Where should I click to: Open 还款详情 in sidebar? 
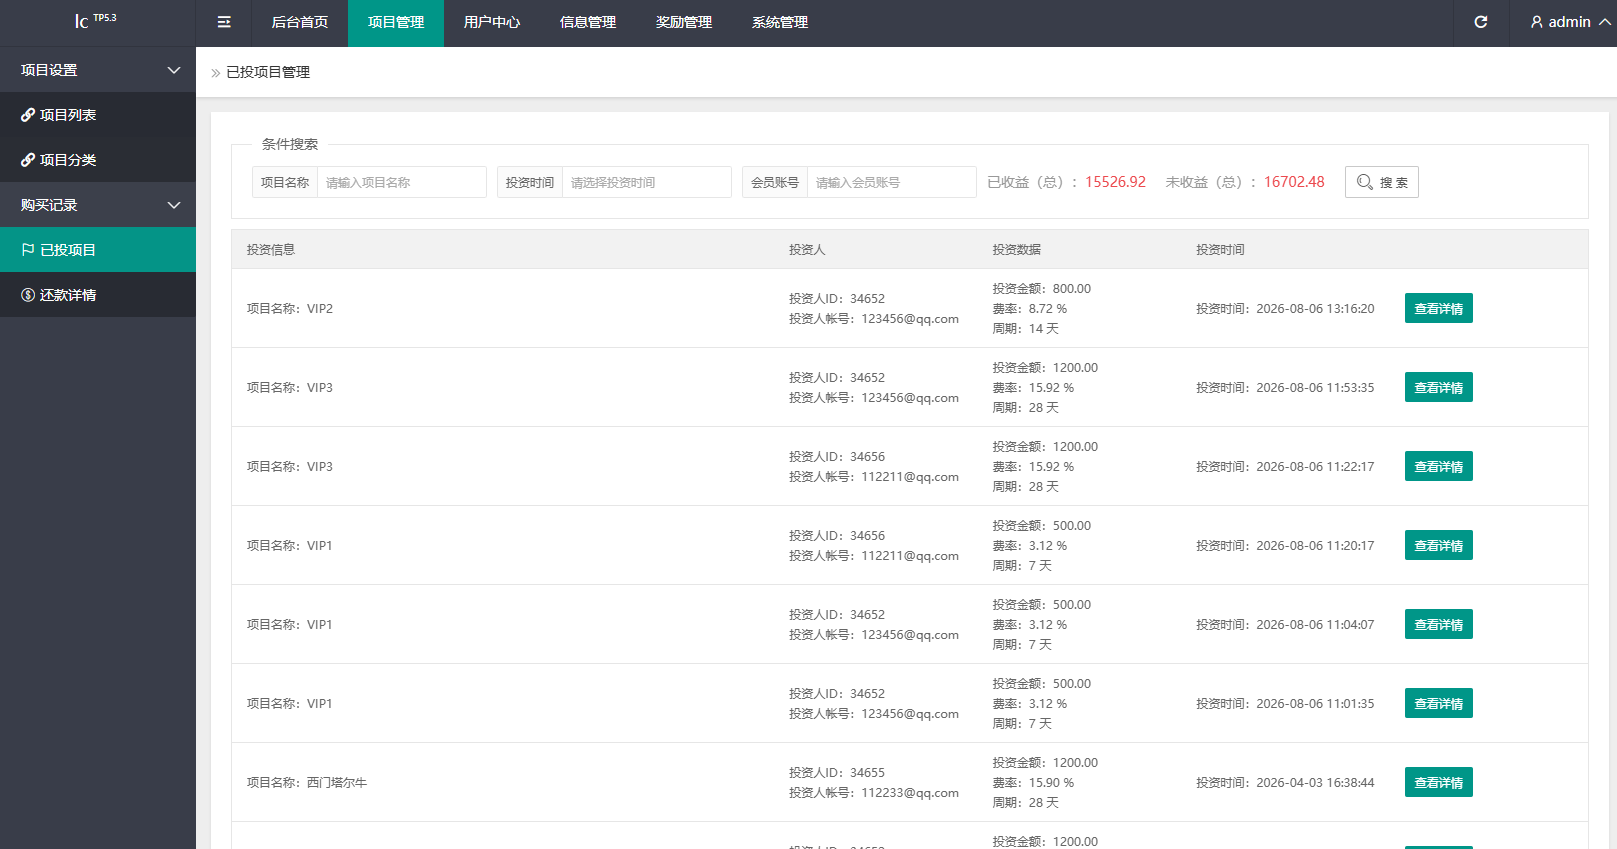point(98,295)
